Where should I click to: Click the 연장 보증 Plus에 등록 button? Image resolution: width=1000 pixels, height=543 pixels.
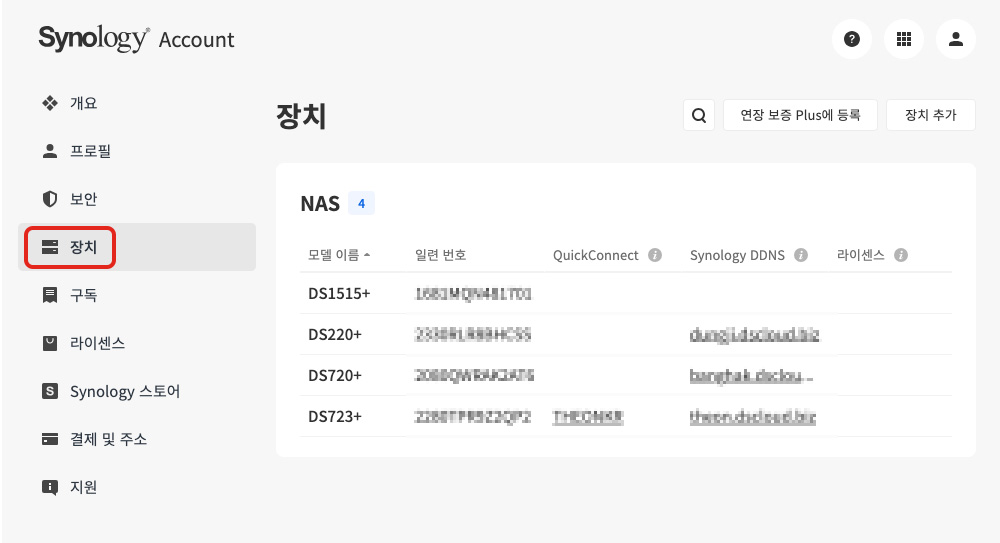(800, 115)
